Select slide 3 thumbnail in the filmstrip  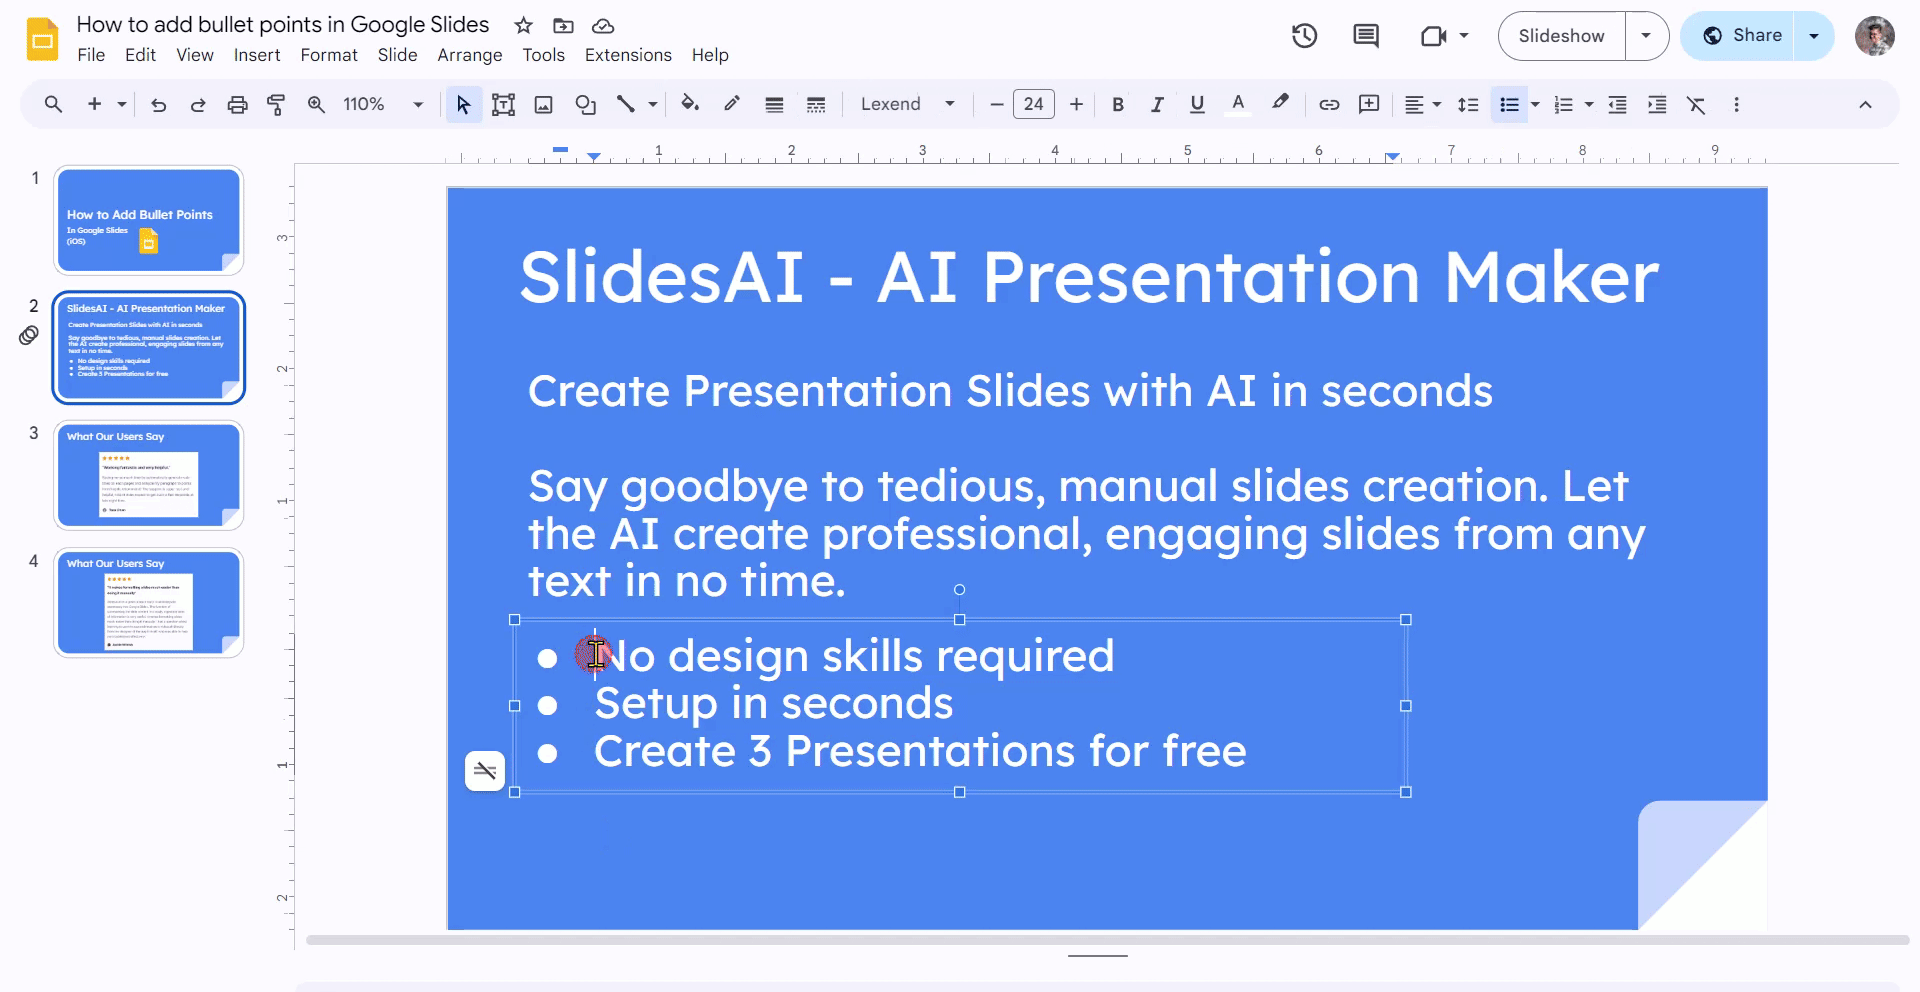pos(148,475)
